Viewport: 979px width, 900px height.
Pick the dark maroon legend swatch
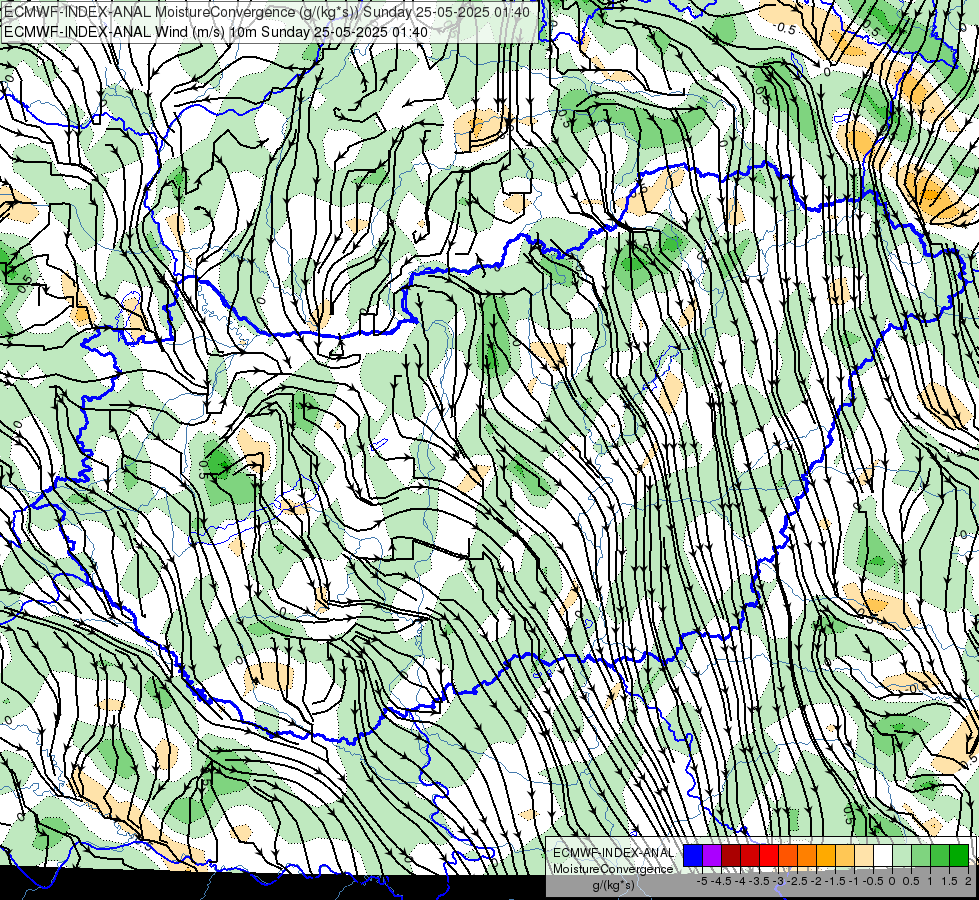(731, 855)
